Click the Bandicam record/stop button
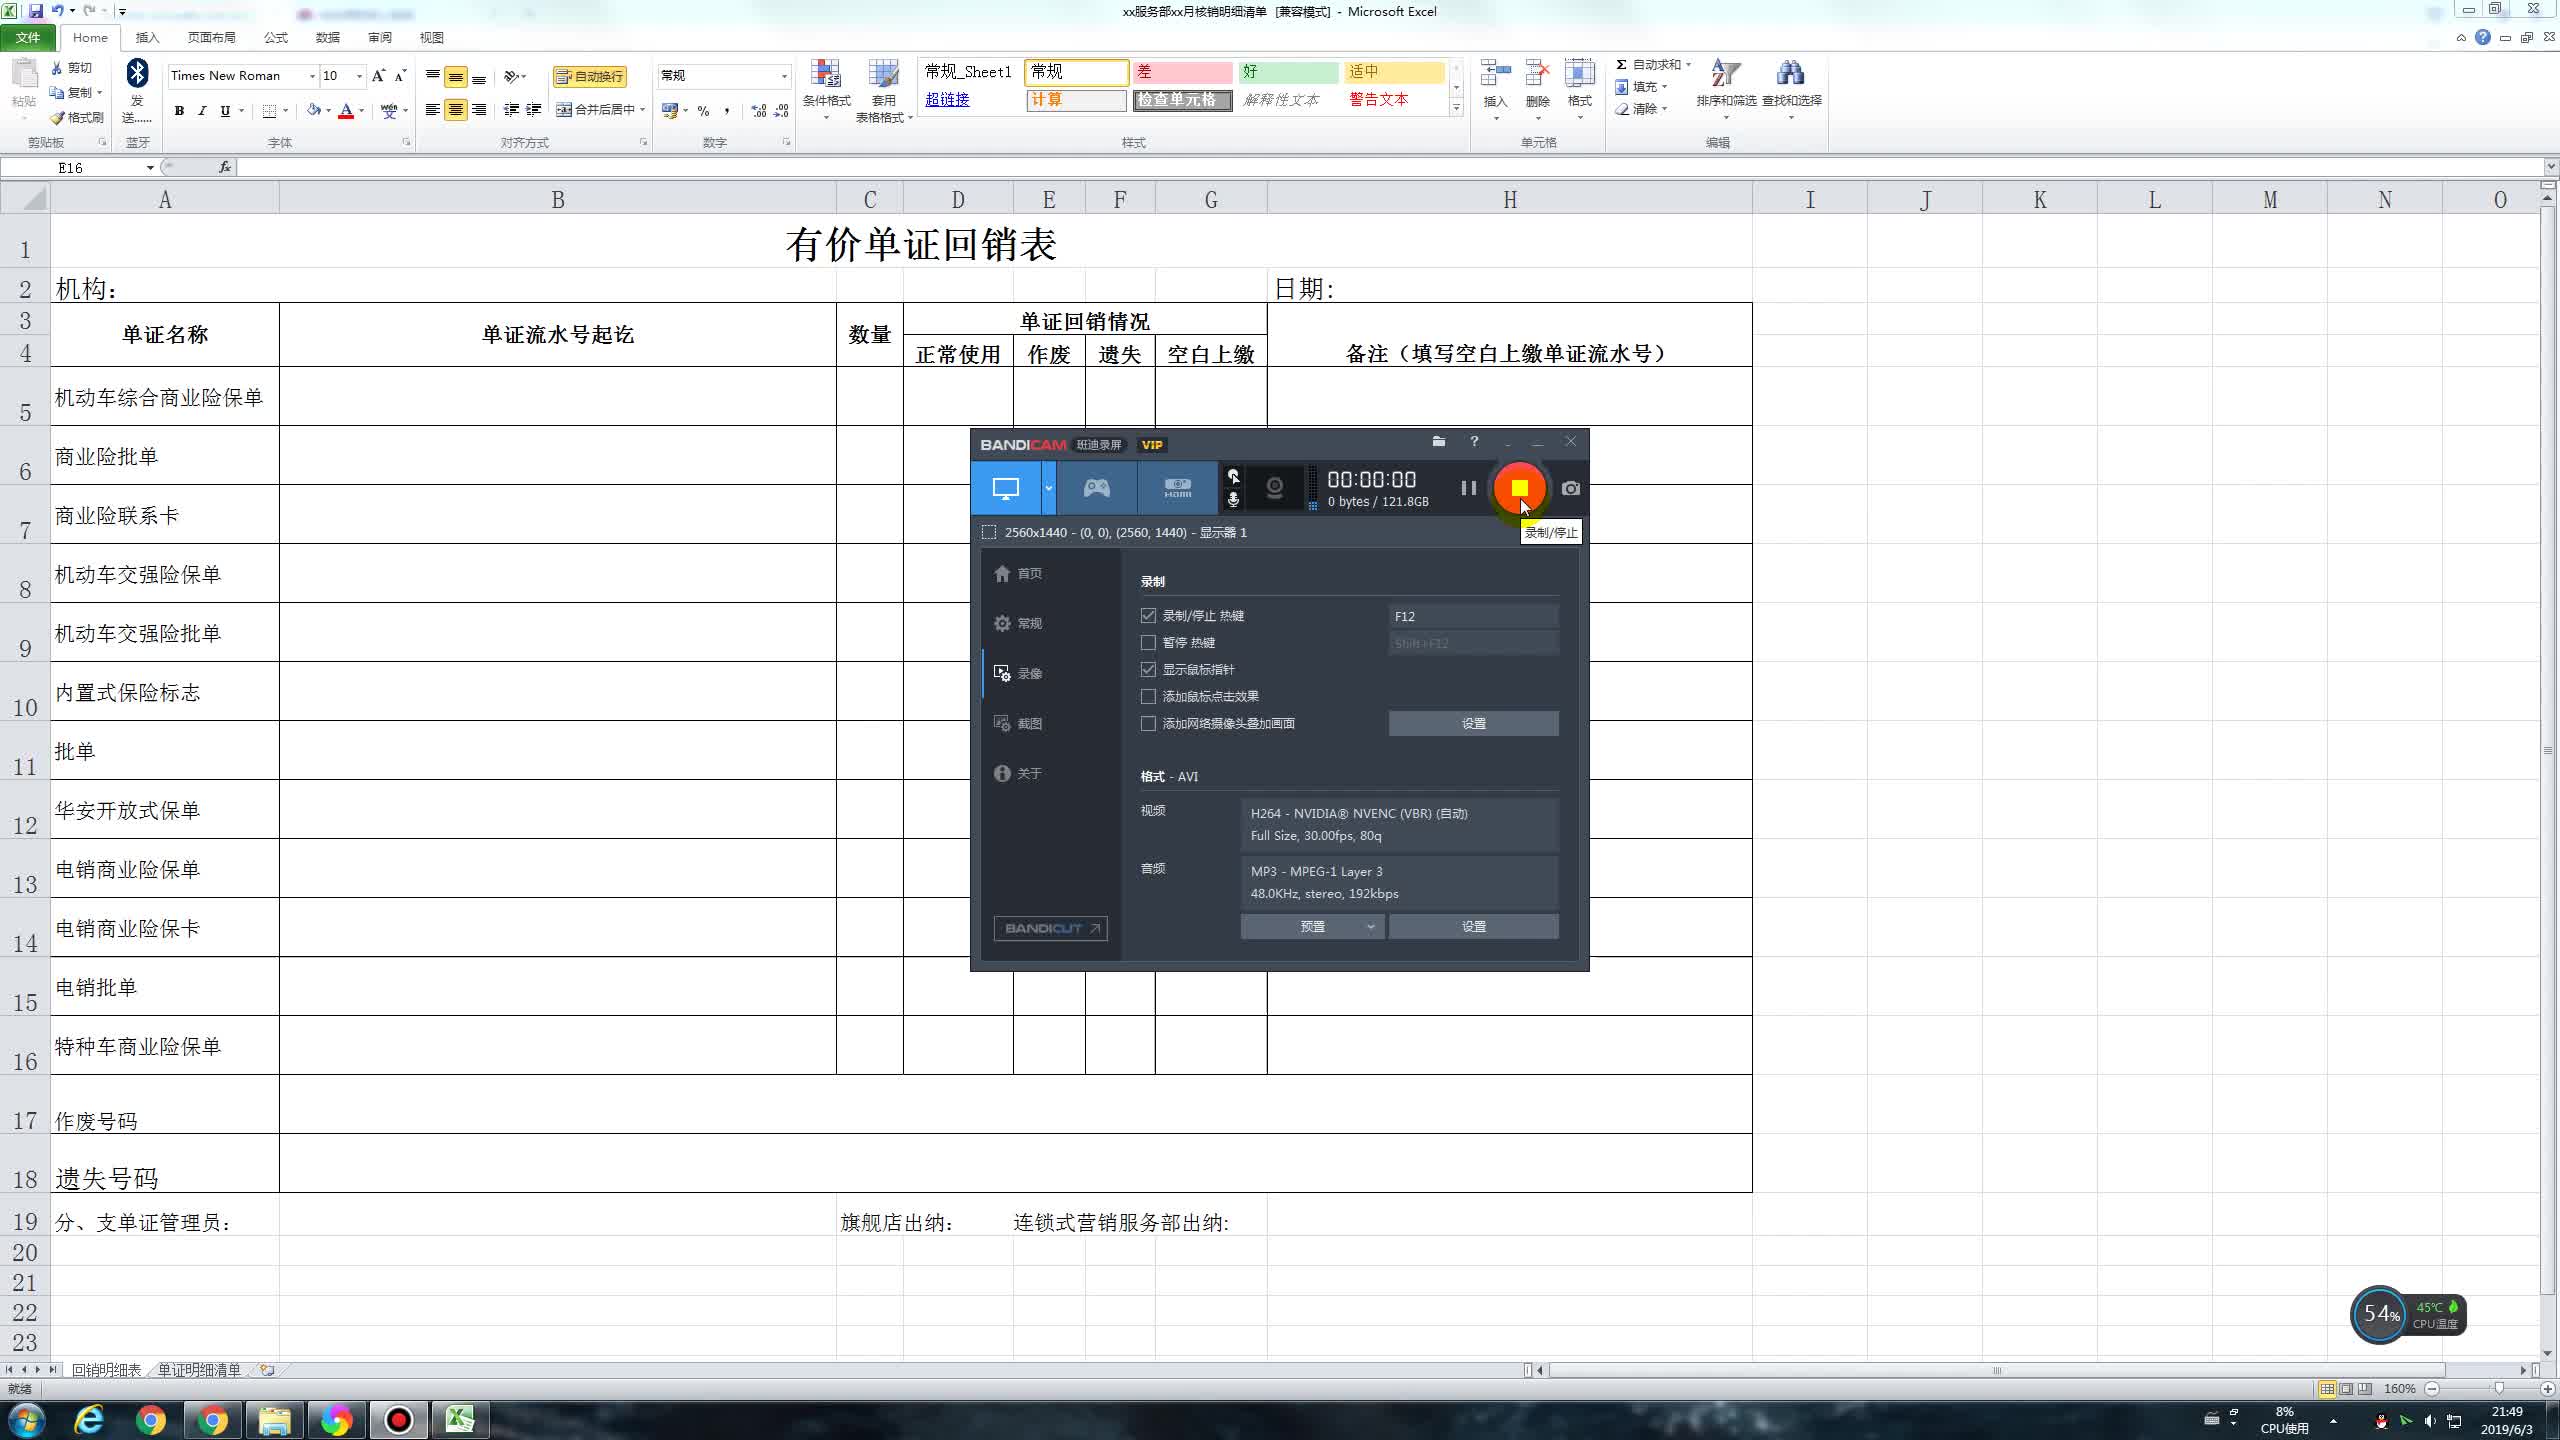Screen dimensions: 2560x1440 click(x=1519, y=488)
